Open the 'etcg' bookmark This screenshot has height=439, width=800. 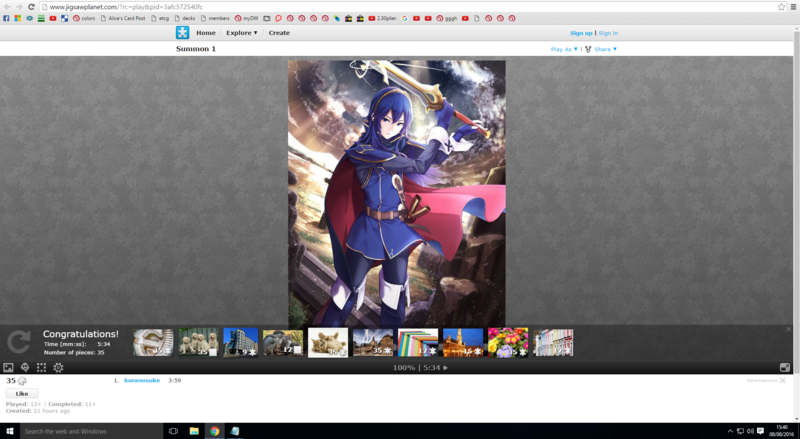point(160,18)
